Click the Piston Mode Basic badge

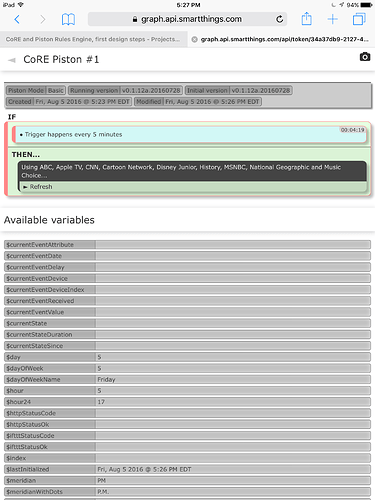[x=36, y=90]
